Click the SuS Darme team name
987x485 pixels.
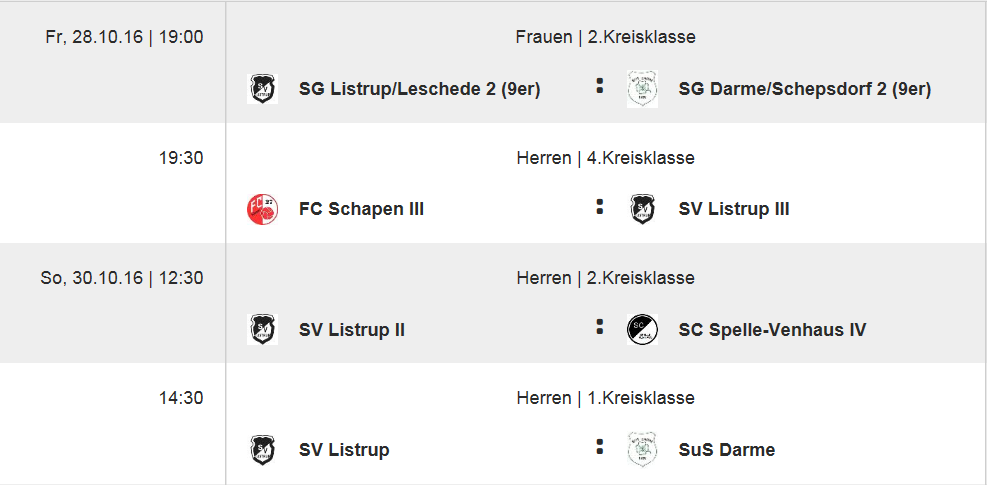click(726, 450)
